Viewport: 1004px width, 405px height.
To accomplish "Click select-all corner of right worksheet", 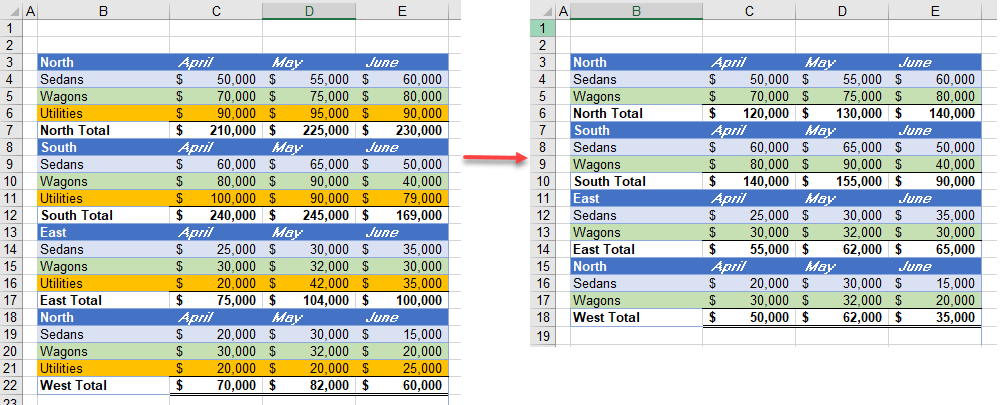I will point(543,11).
